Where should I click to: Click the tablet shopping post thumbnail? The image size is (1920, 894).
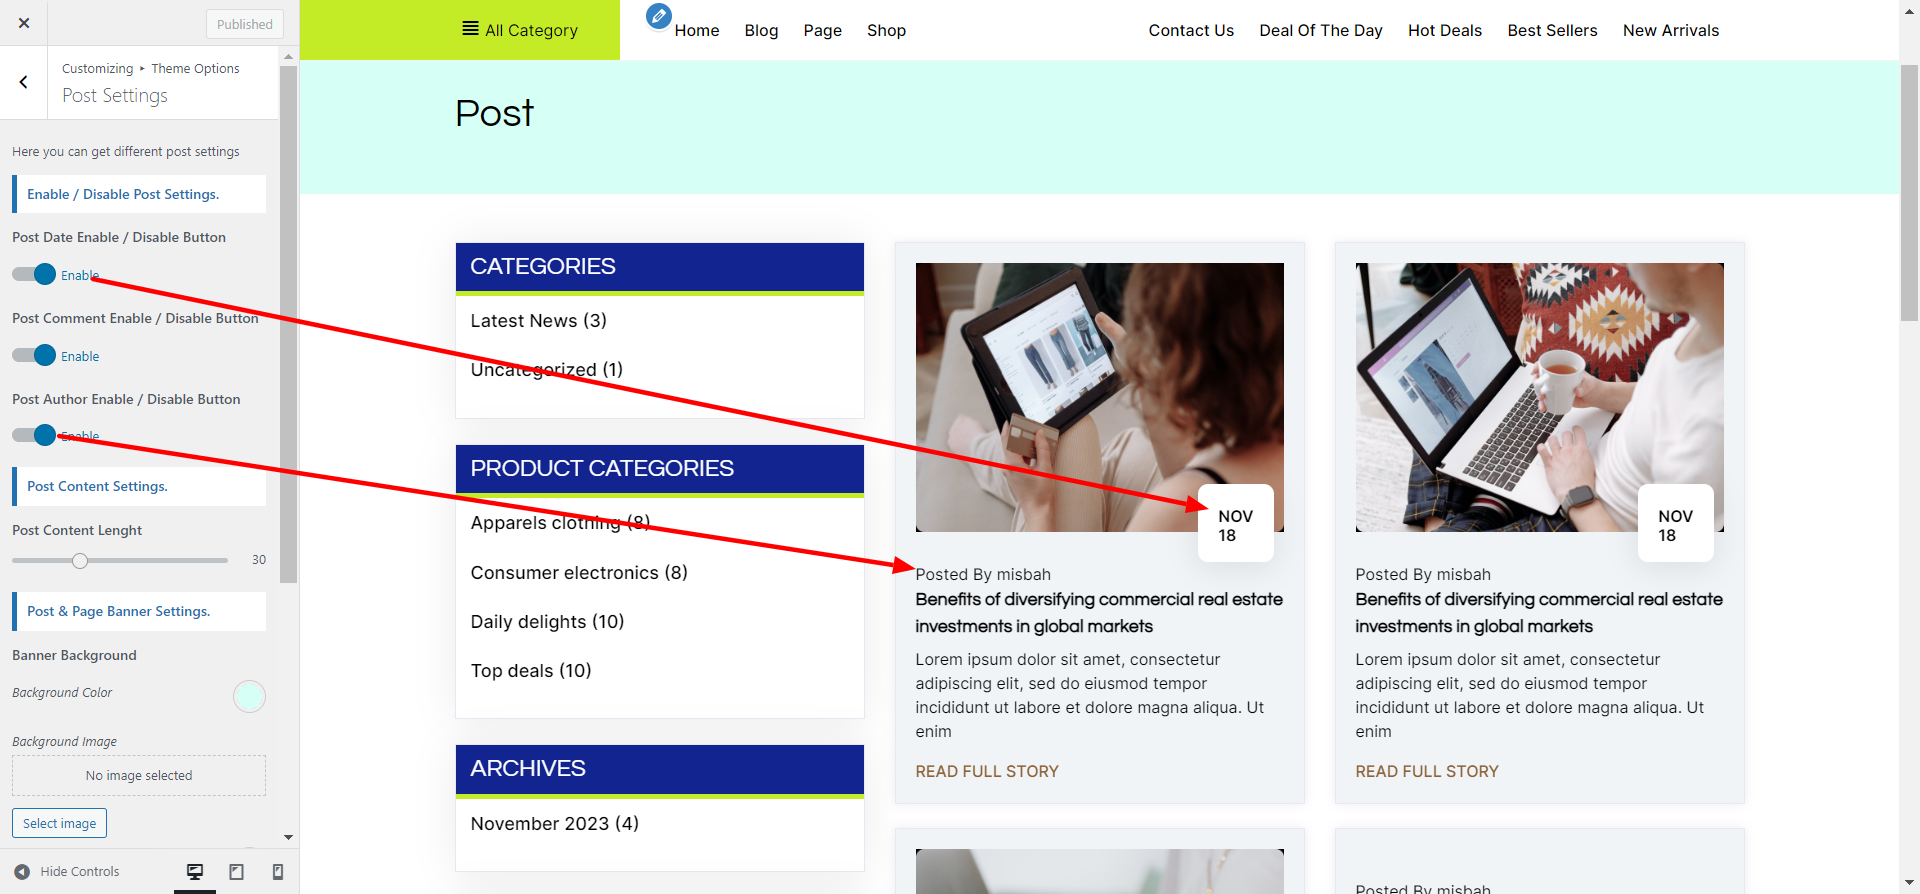tap(1099, 397)
